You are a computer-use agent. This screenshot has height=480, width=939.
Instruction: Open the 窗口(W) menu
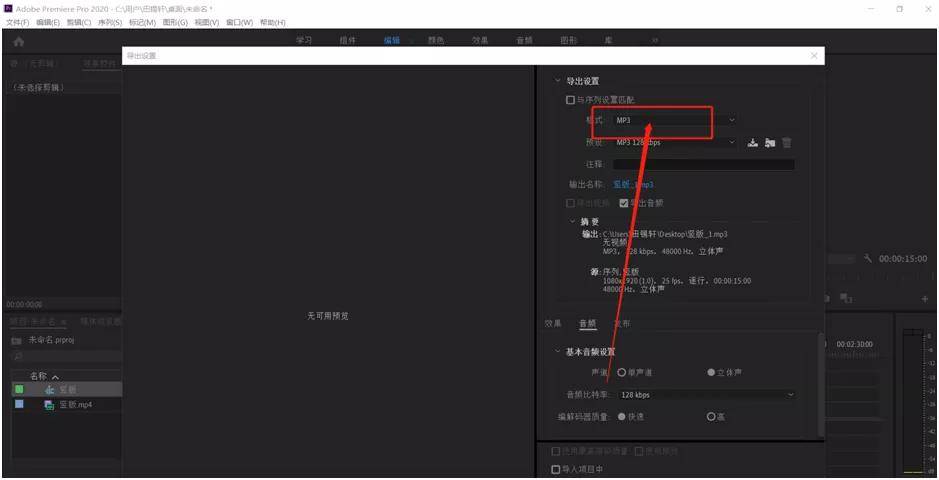pyautogui.click(x=240, y=22)
